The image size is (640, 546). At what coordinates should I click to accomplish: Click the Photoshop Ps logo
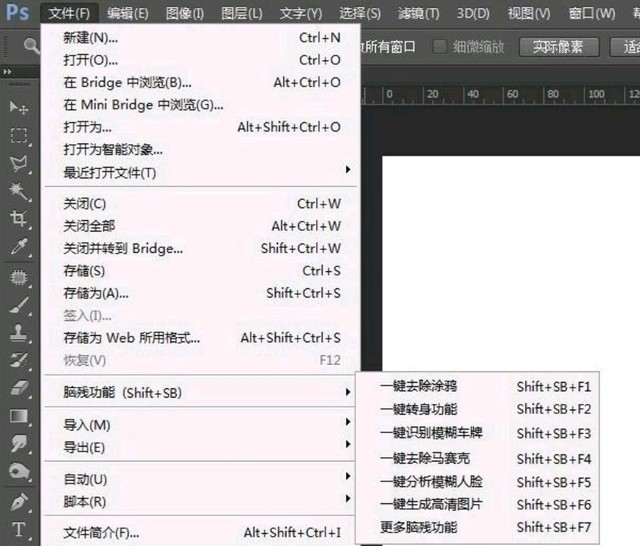(x=18, y=13)
